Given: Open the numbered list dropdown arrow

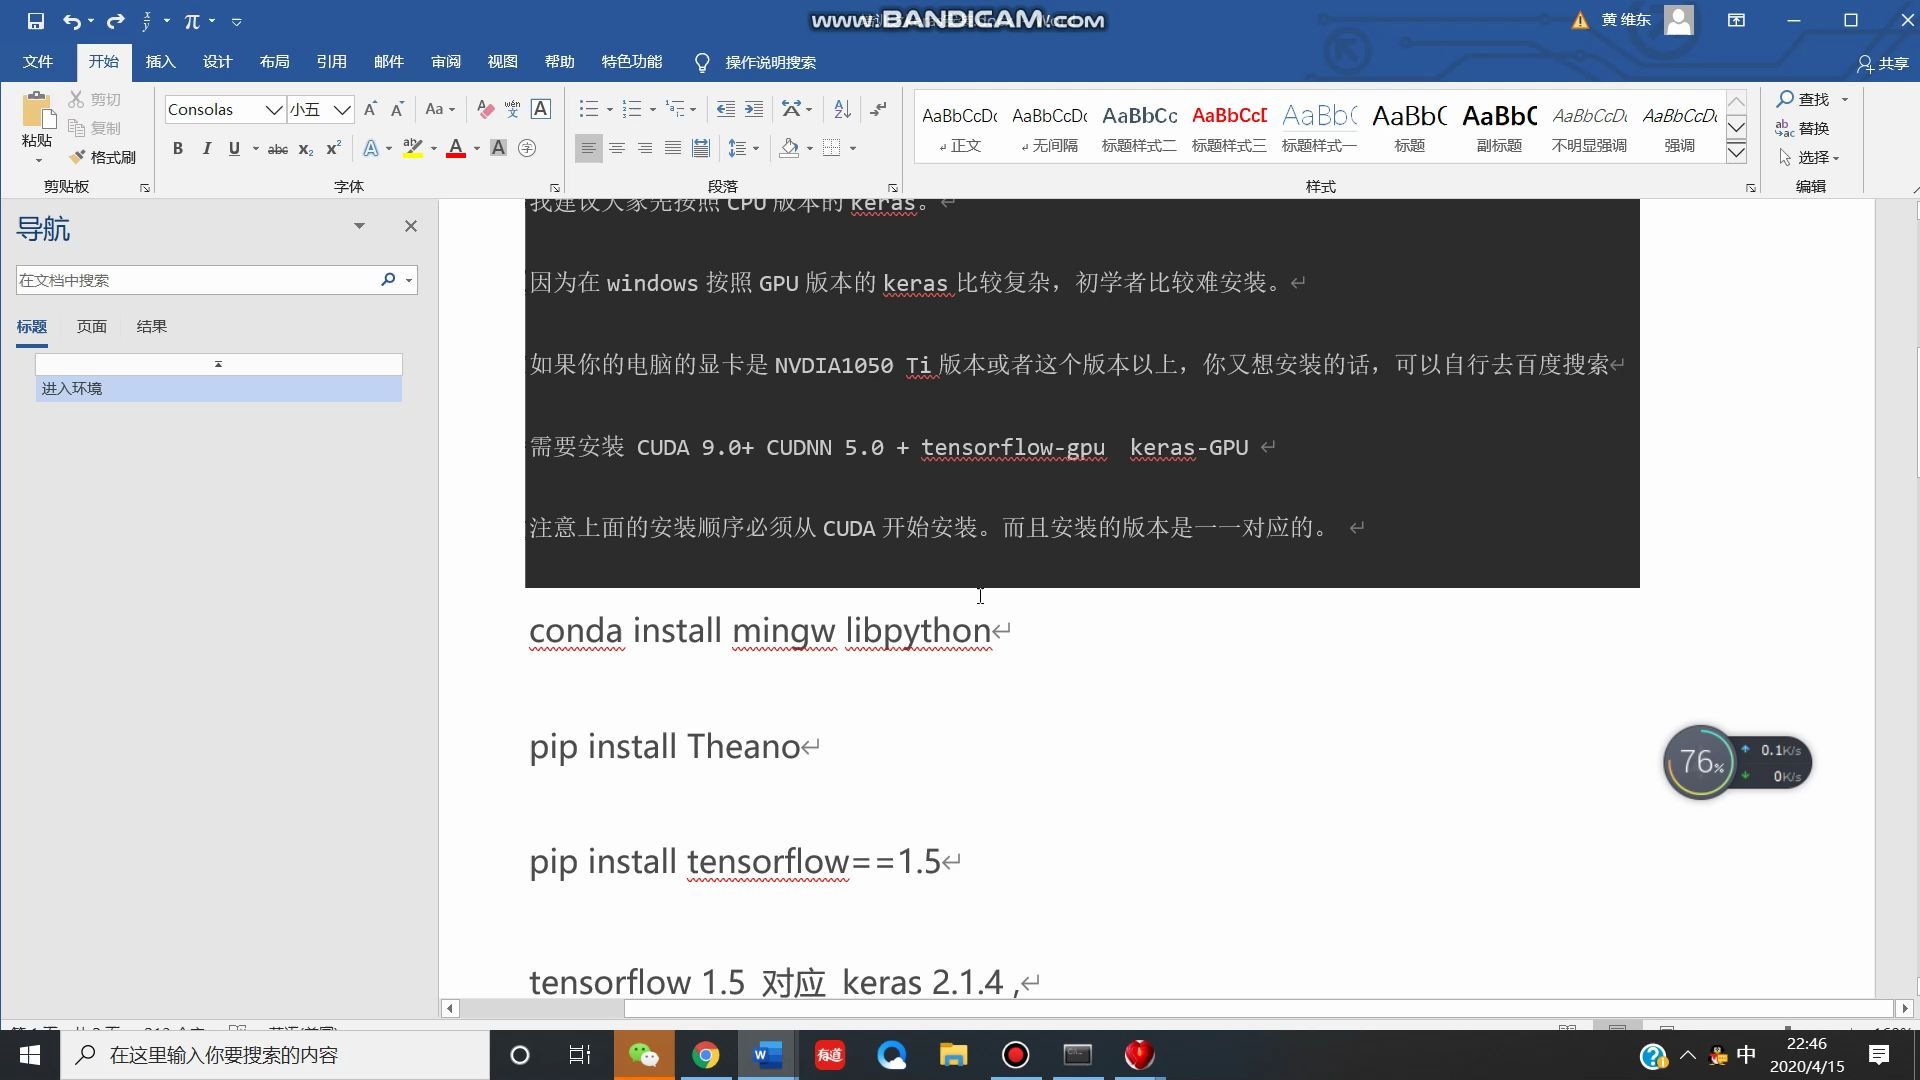Looking at the screenshot, I should click(x=653, y=110).
